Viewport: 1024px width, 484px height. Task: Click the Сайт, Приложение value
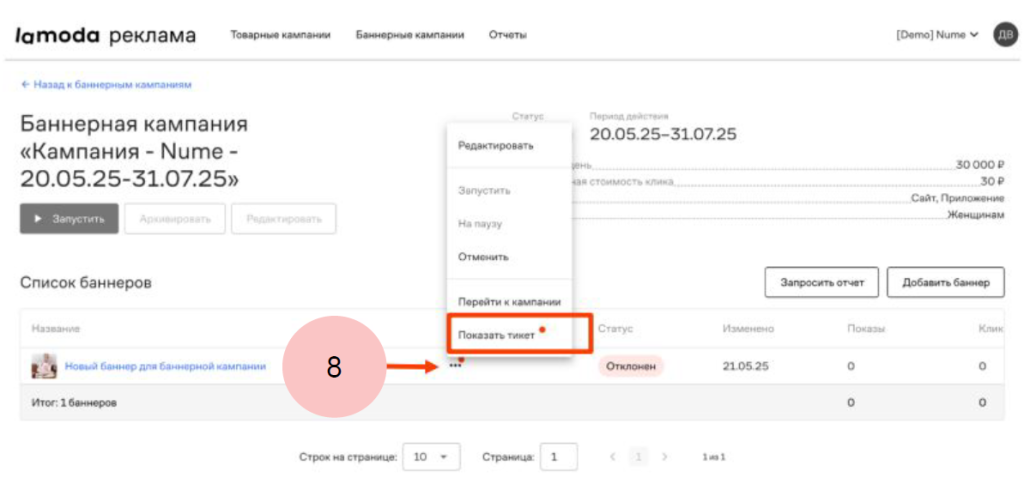coord(958,198)
